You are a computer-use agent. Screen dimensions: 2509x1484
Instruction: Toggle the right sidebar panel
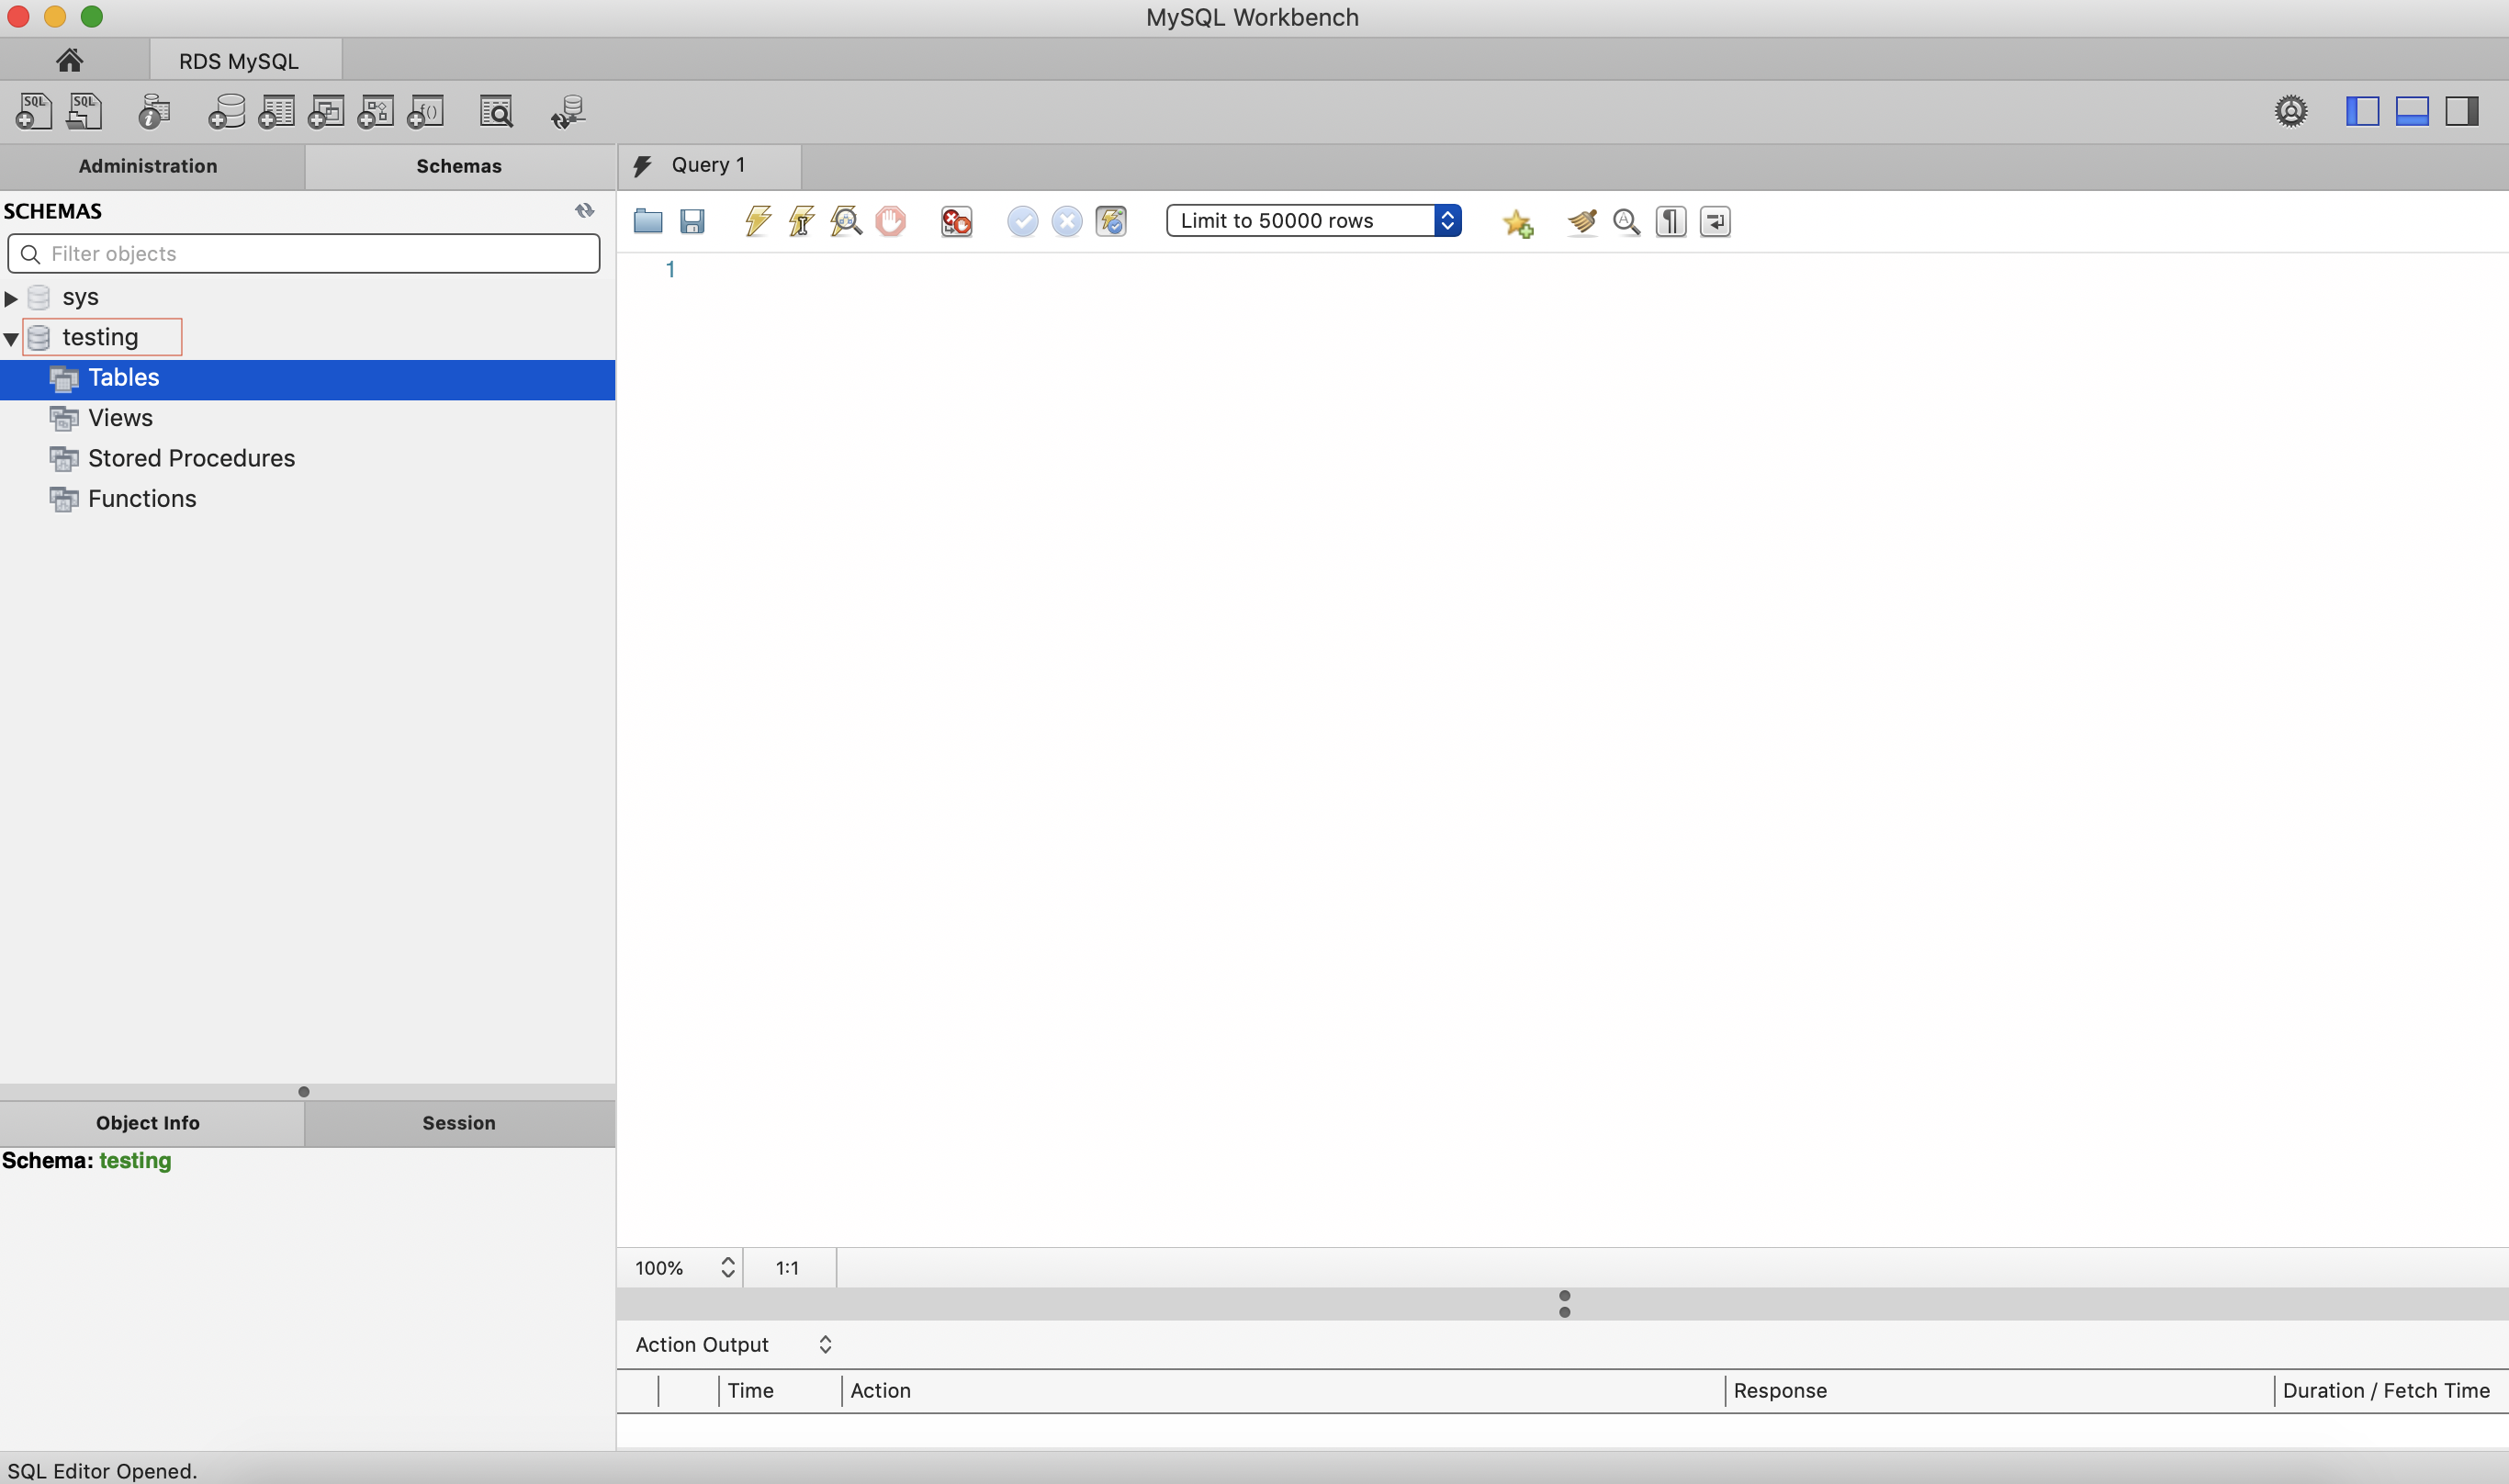click(2462, 111)
